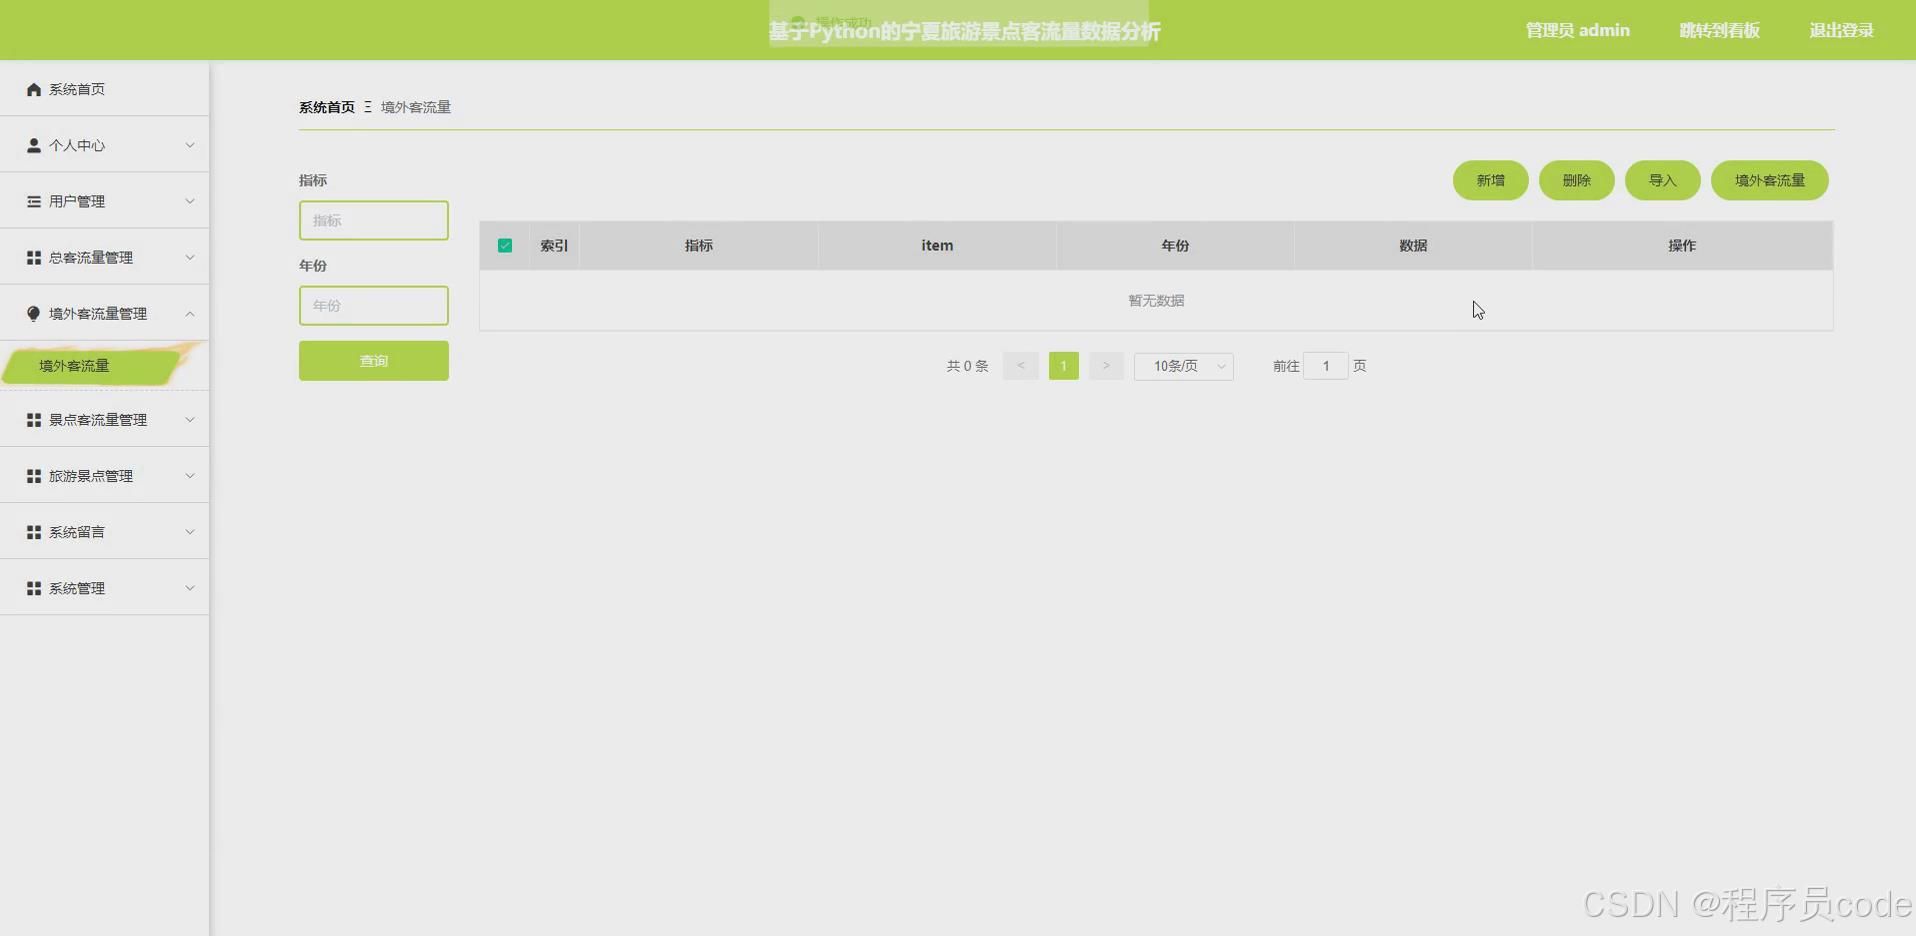Collapse the 境外客流量管理 chevron
Screen dimensions: 1916x936
[x=190, y=314]
